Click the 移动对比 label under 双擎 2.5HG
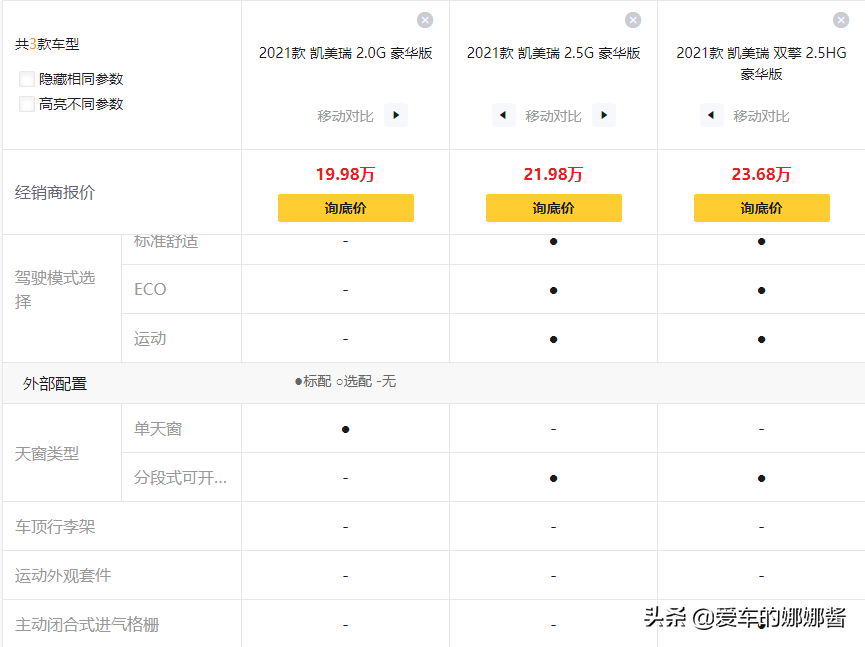This screenshot has height=647, width=865. click(x=761, y=116)
